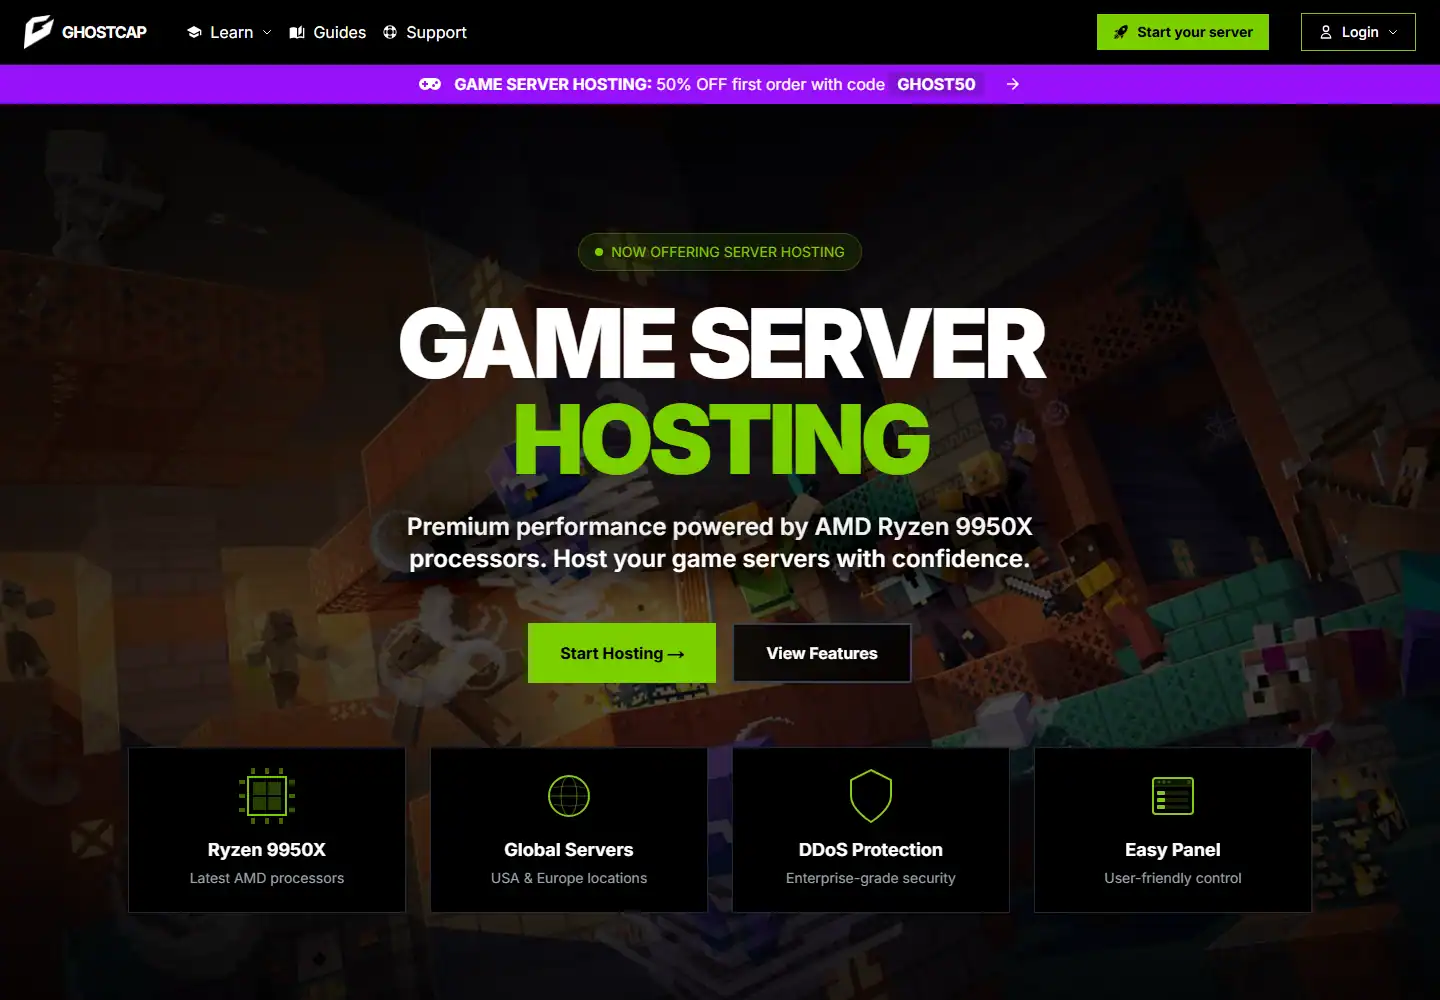Click the globe icon for Global Servers

tap(569, 796)
